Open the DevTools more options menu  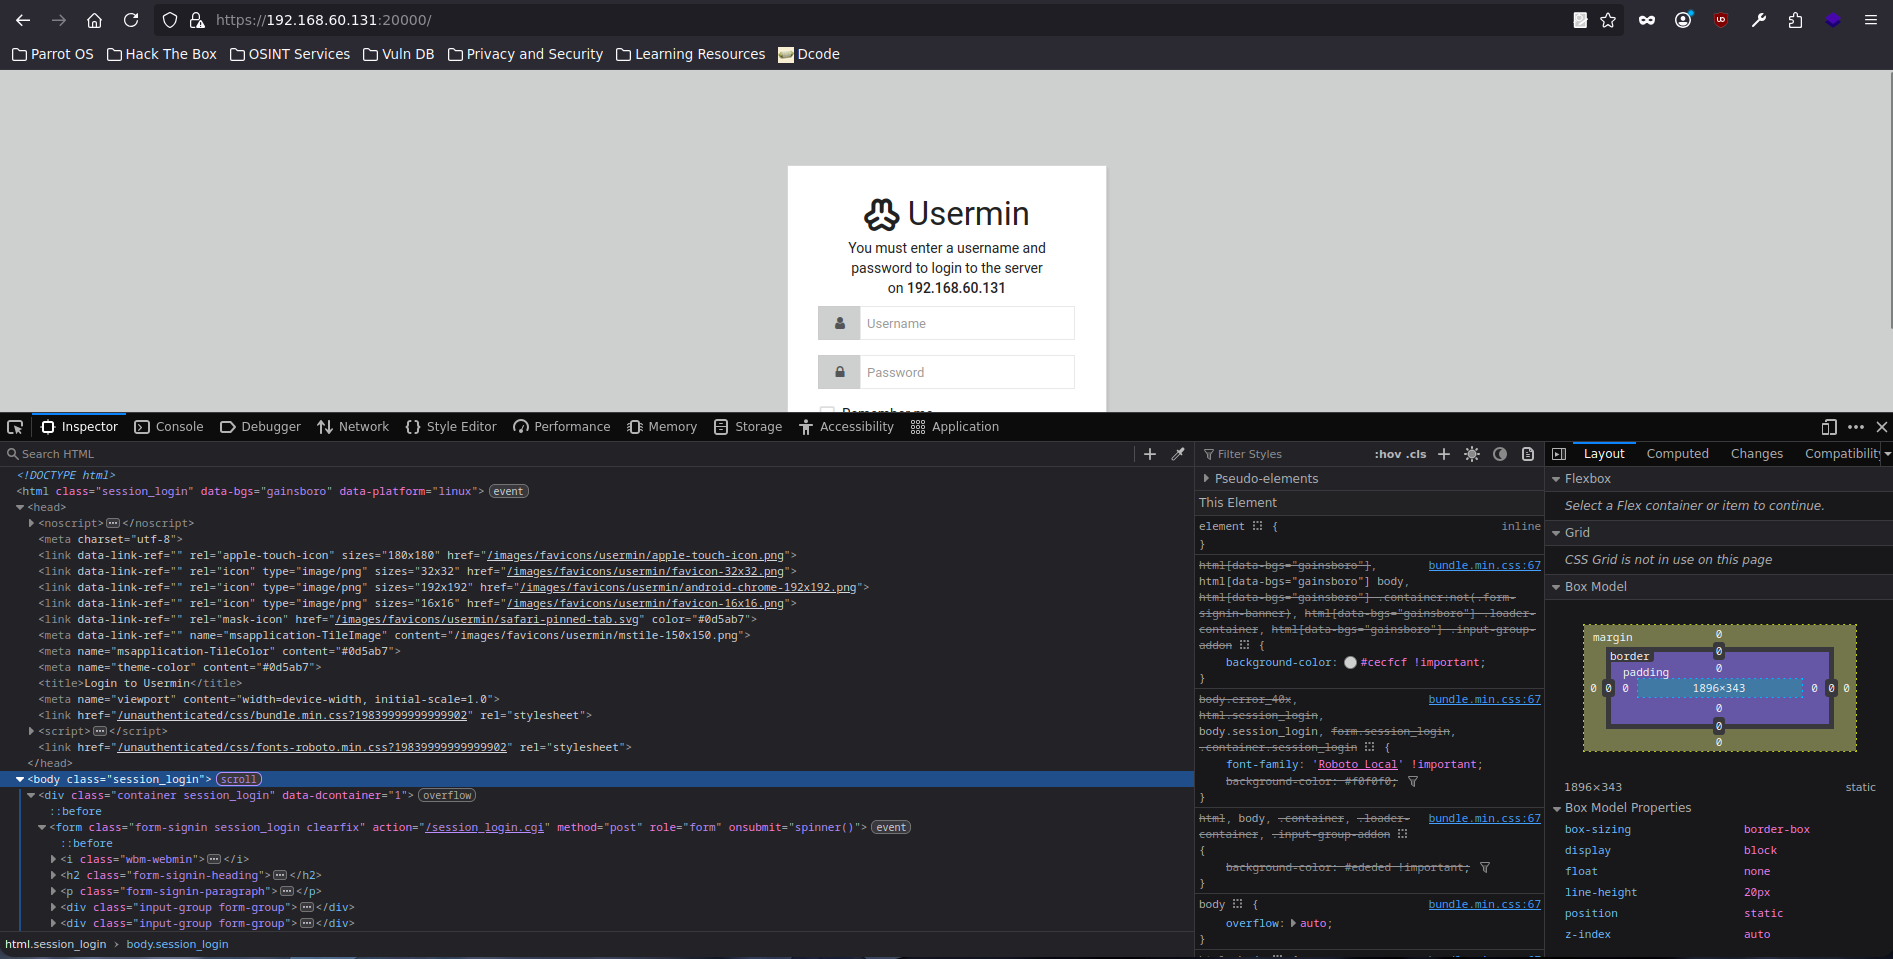coord(1856,427)
